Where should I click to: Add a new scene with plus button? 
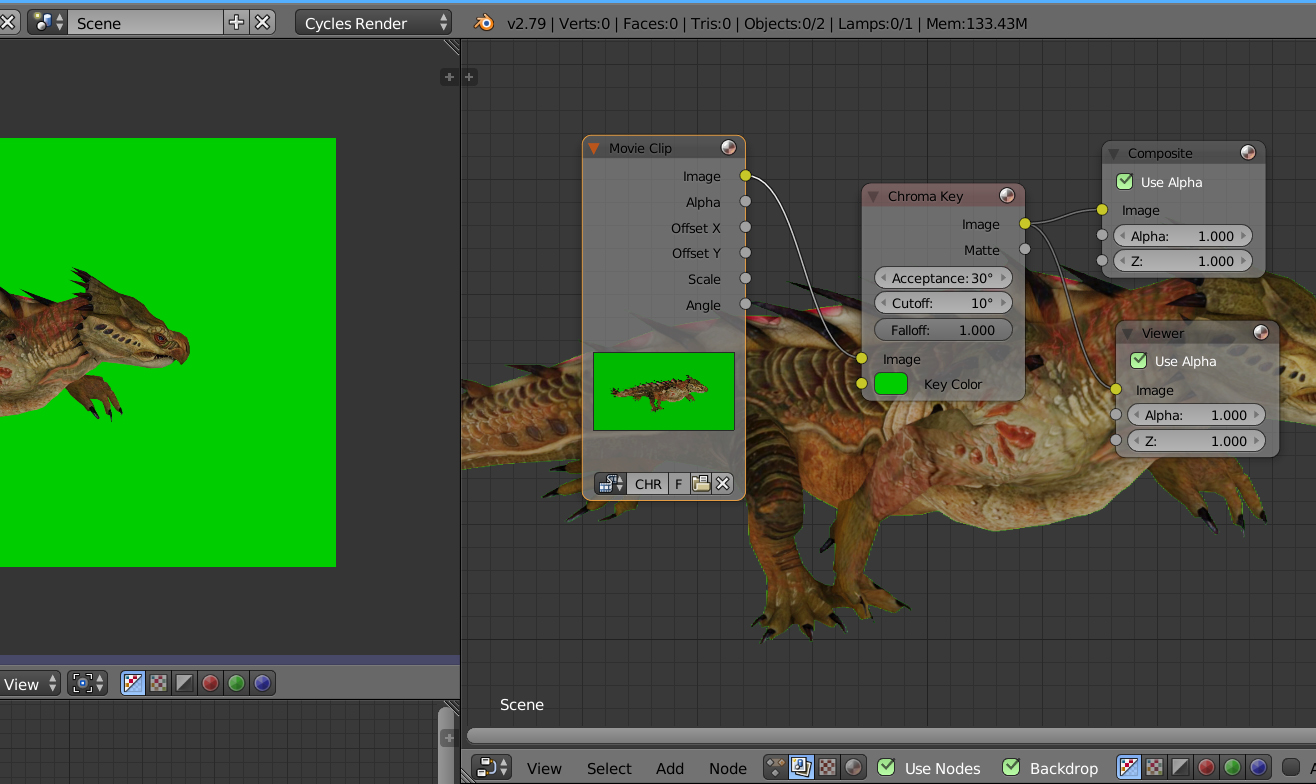(x=236, y=23)
